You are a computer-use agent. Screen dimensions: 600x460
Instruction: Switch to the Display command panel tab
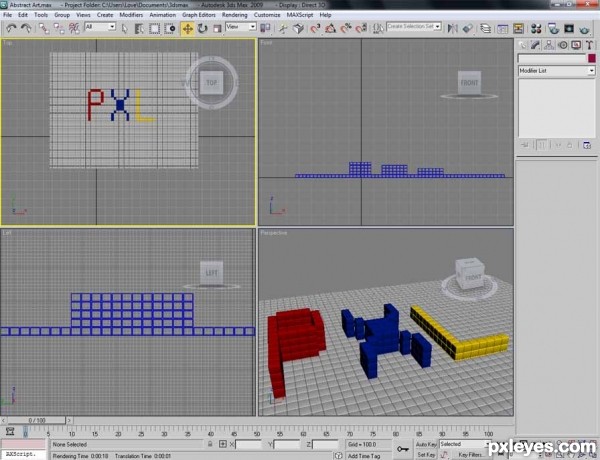pos(576,45)
